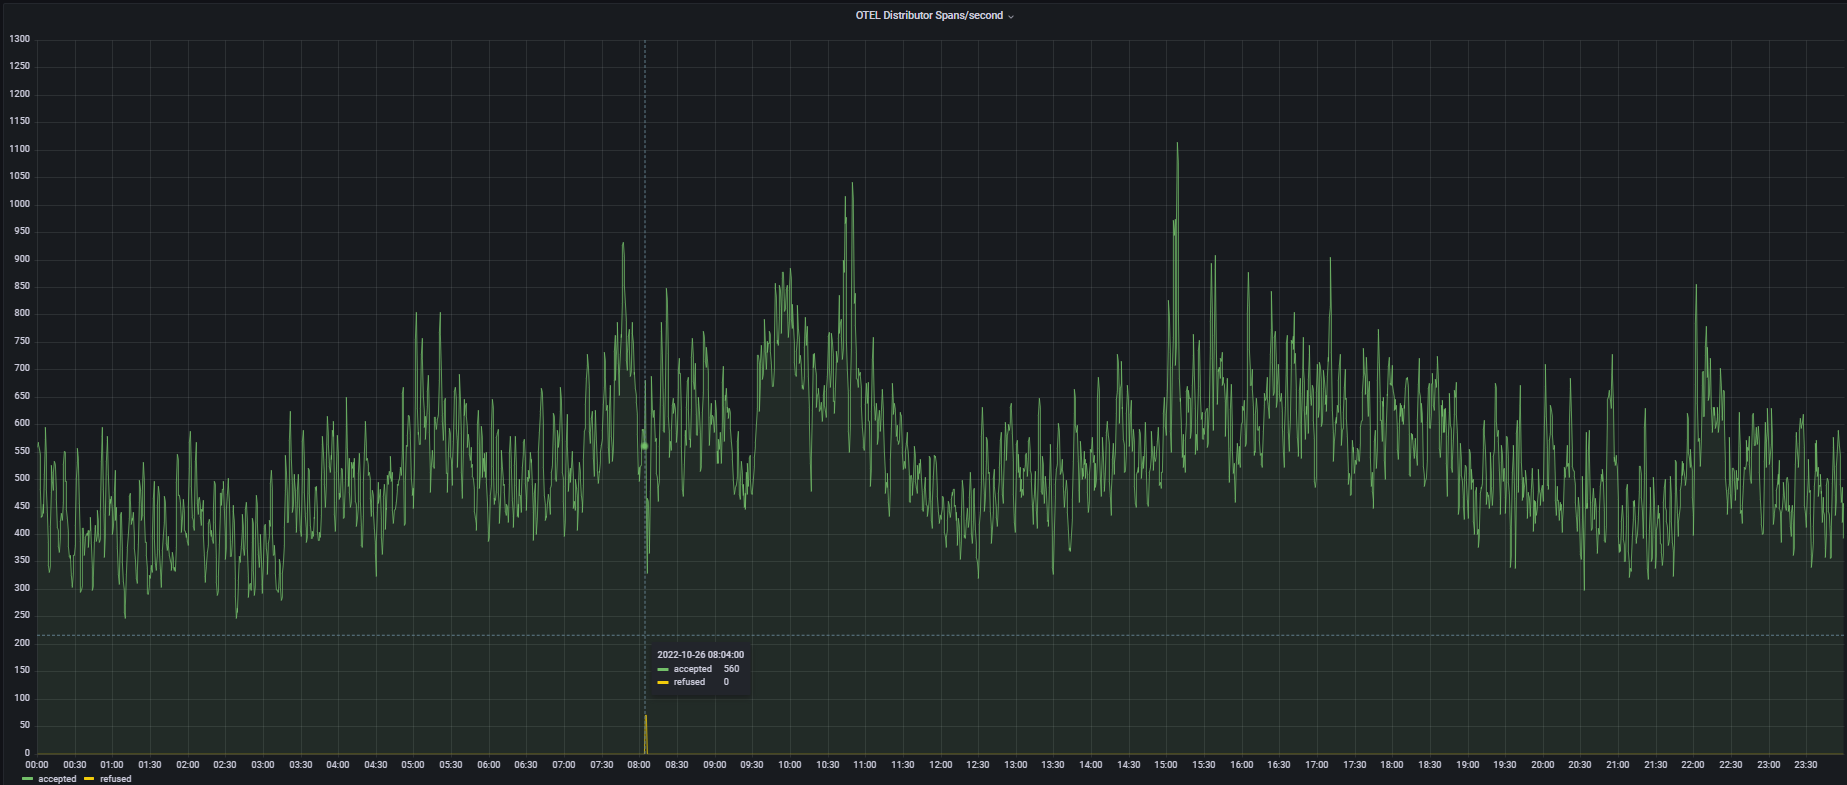Click the chevron beside the panel title
Screen dimensions: 1847x785
tap(1011, 17)
